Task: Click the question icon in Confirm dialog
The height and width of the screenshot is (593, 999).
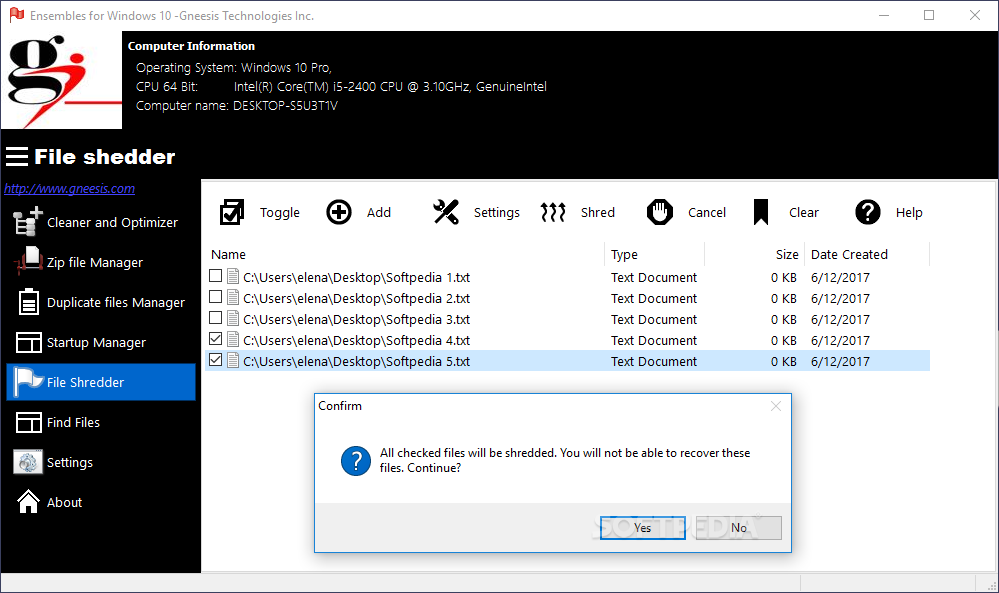Action: point(356,461)
